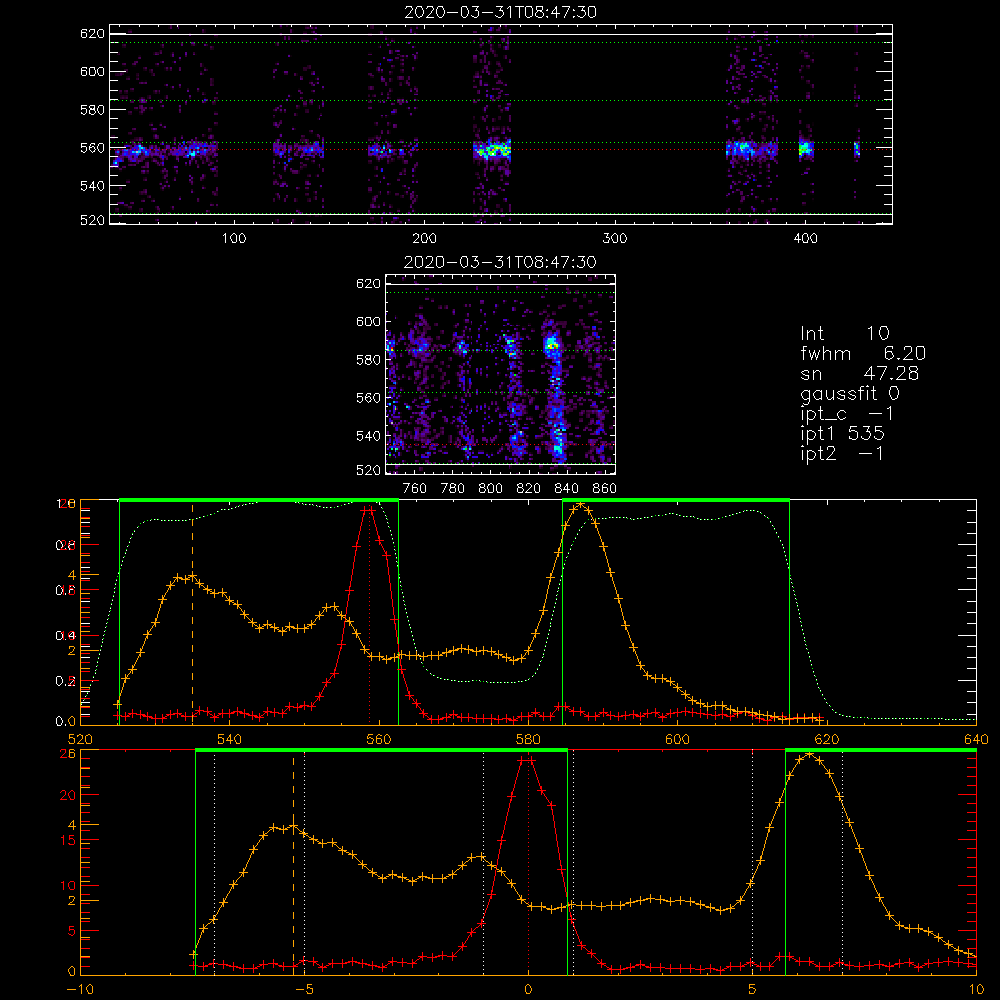Viewport: 1000px width, 1000px height.
Task: Select the 'ipt2 -1' readout line
Action: point(842,453)
